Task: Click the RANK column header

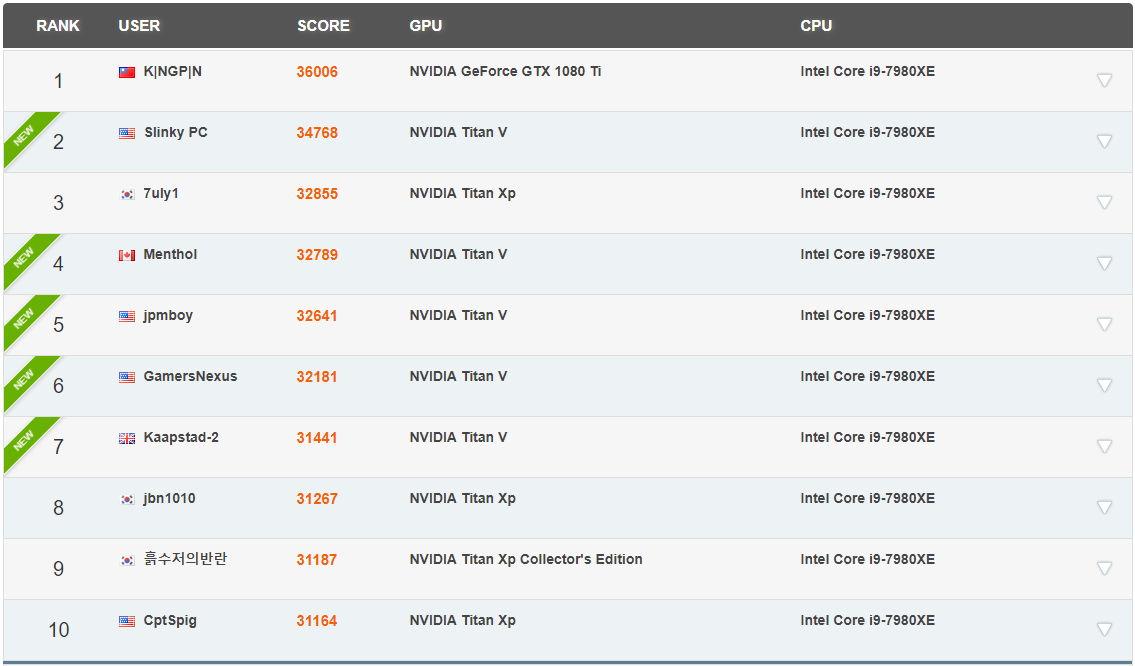Action: pos(58,26)
